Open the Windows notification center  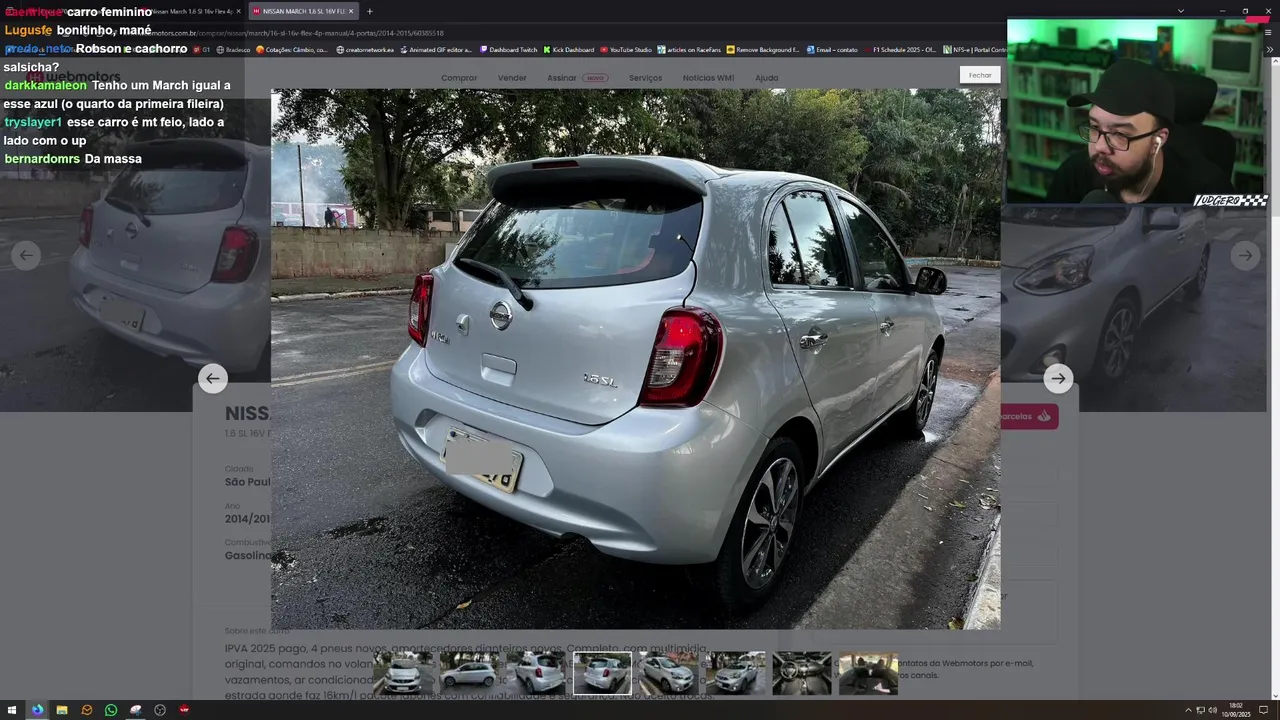click(x=1264, y=710)
